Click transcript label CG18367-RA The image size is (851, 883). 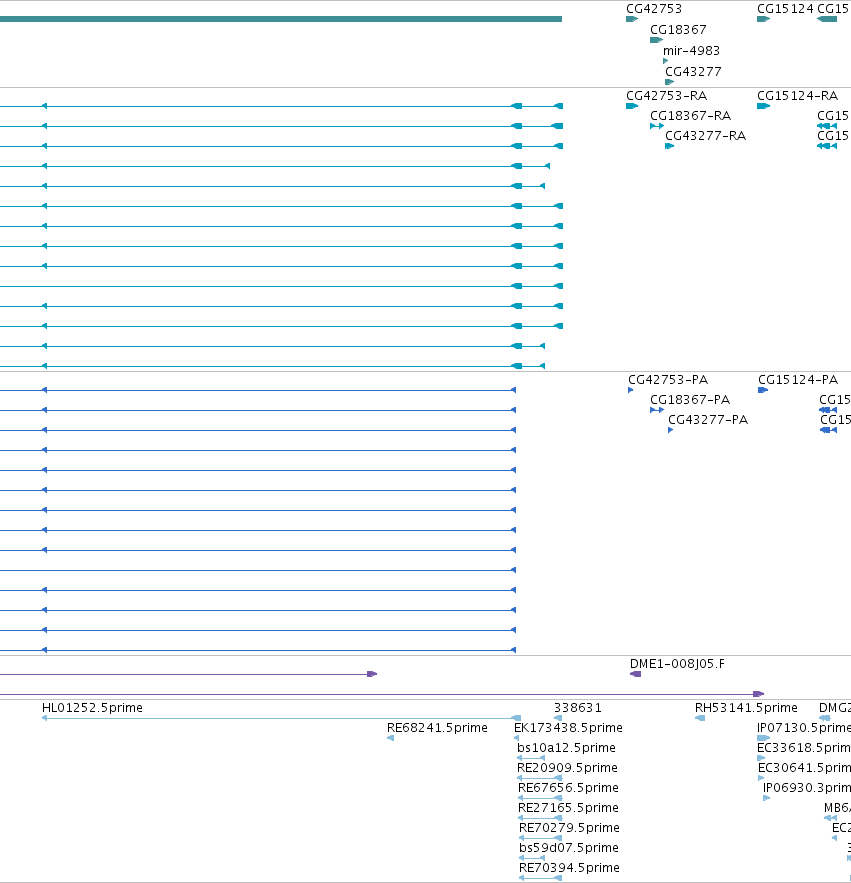pos(690,115)
